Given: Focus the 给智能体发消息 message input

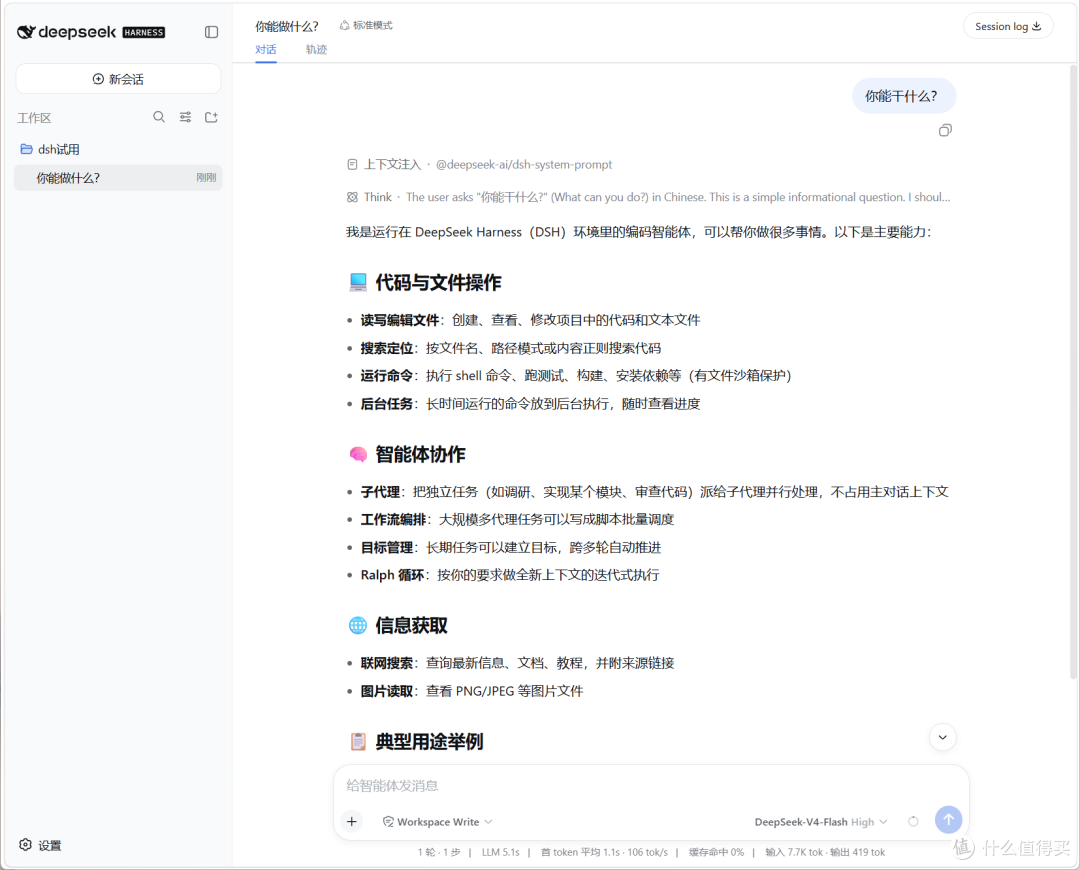Looking at the screenshot, I should pyautogui.click(x=651, y=786).
